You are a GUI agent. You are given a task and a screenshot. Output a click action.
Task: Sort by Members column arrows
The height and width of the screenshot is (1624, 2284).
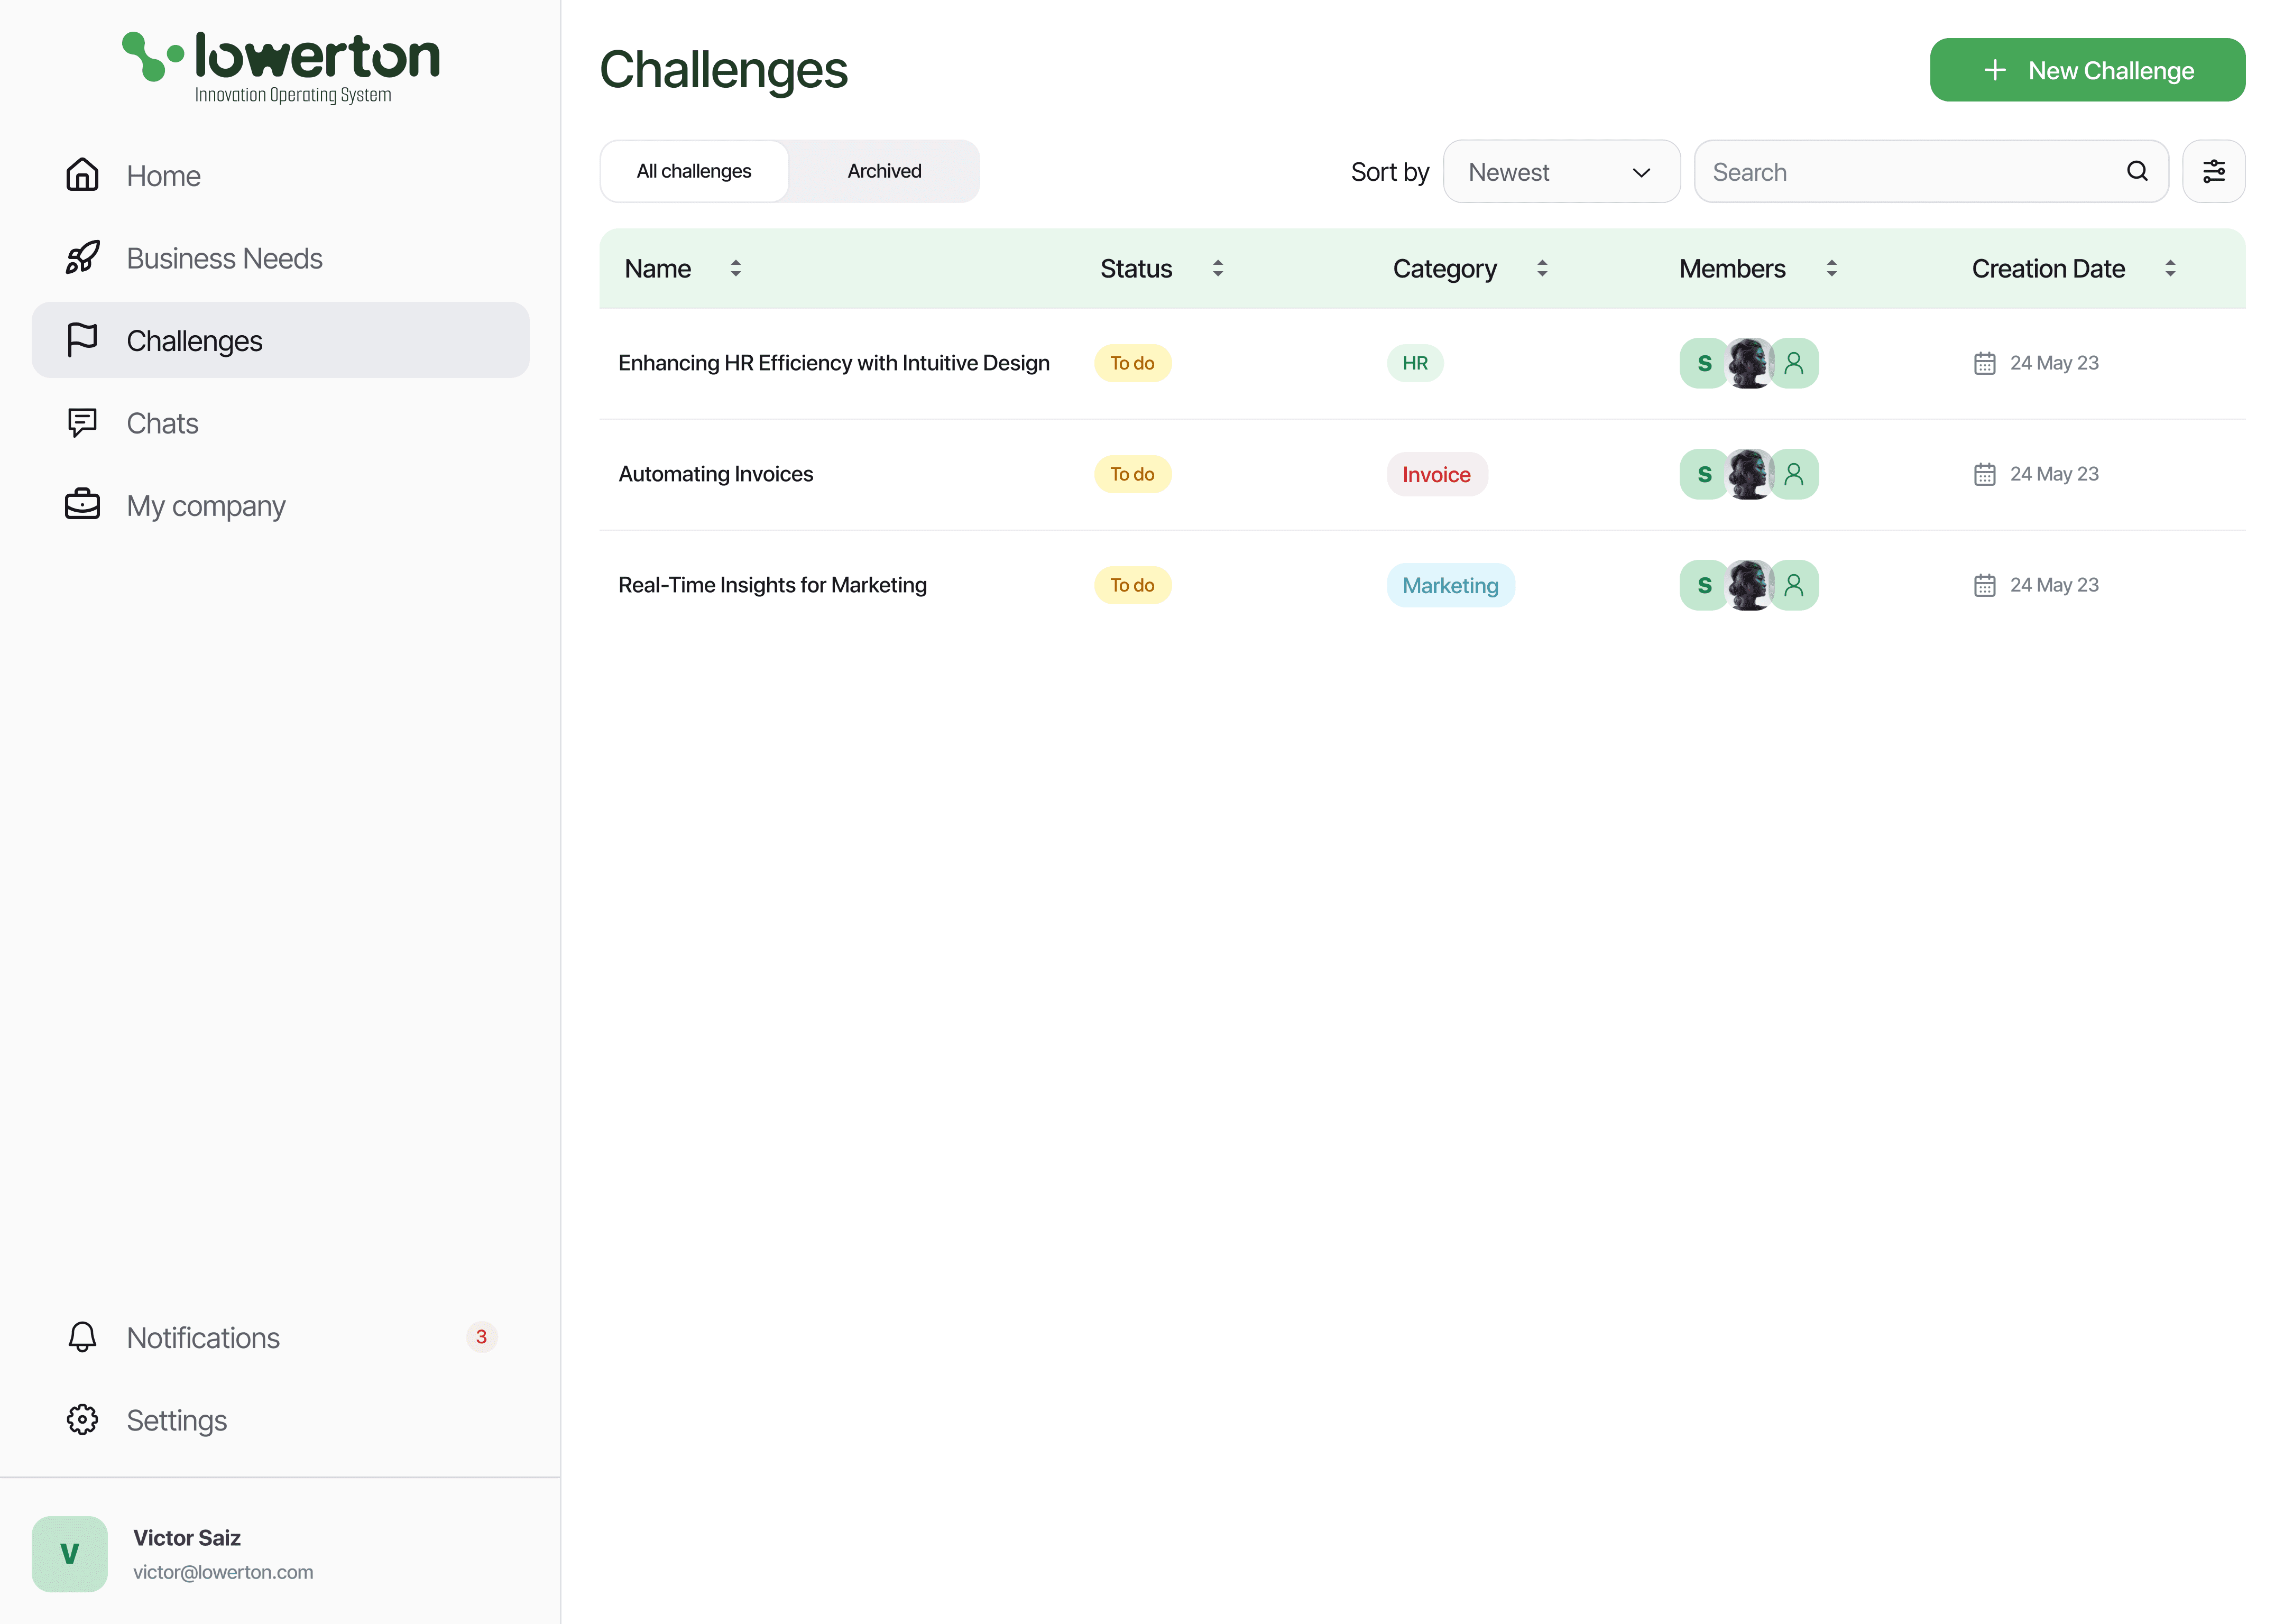tap(1831, 268)
